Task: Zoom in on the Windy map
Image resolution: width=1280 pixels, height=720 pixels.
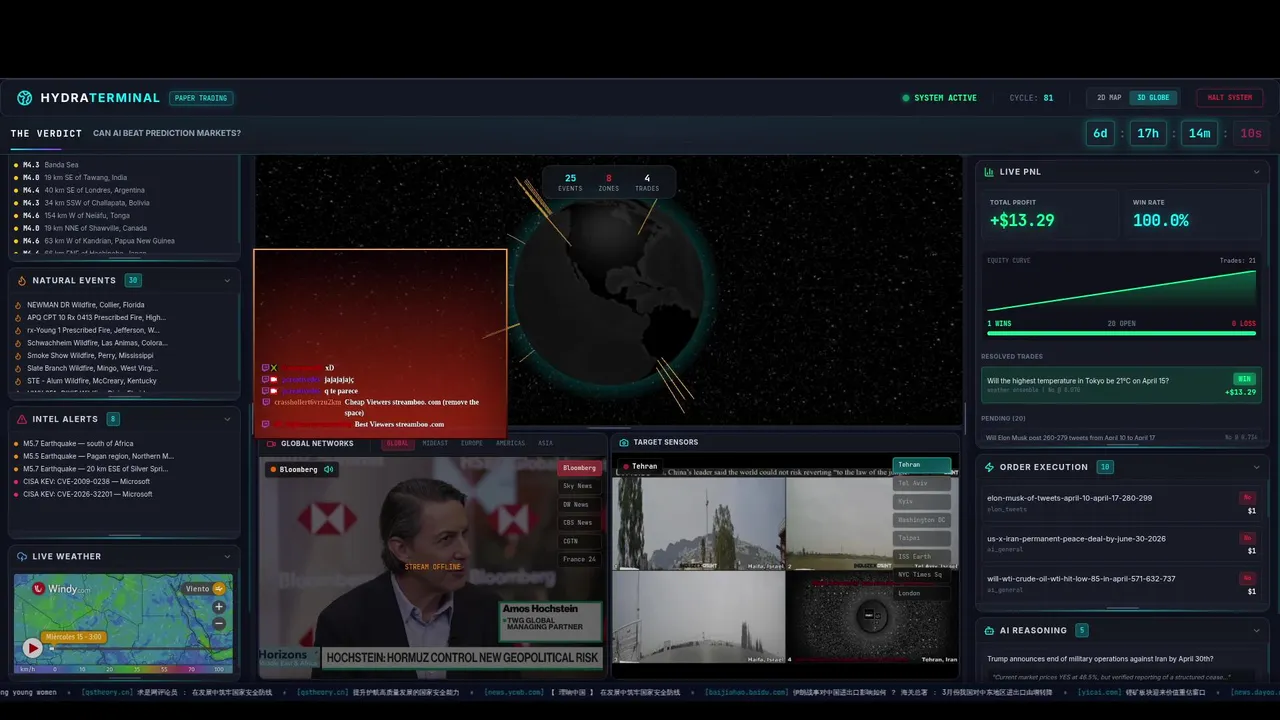Action: click(x=219, y=606)
